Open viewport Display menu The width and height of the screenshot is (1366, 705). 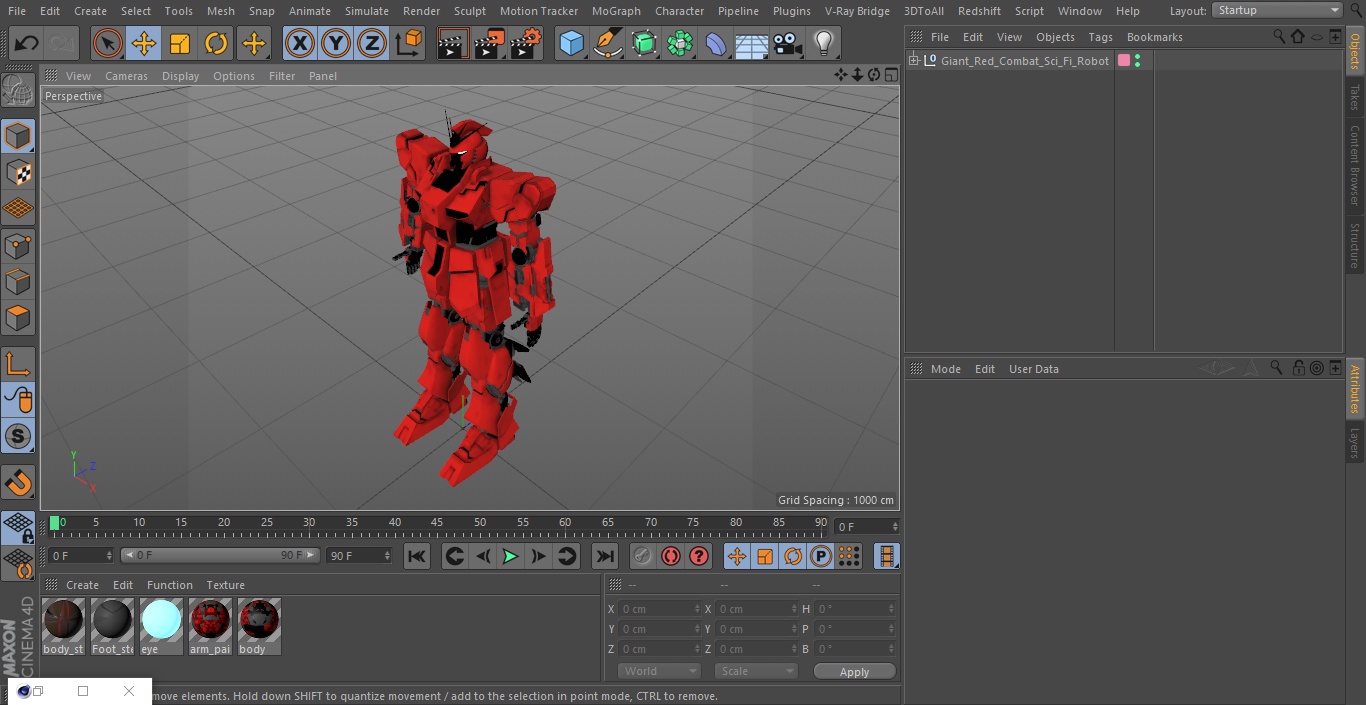tap(180, 76)
